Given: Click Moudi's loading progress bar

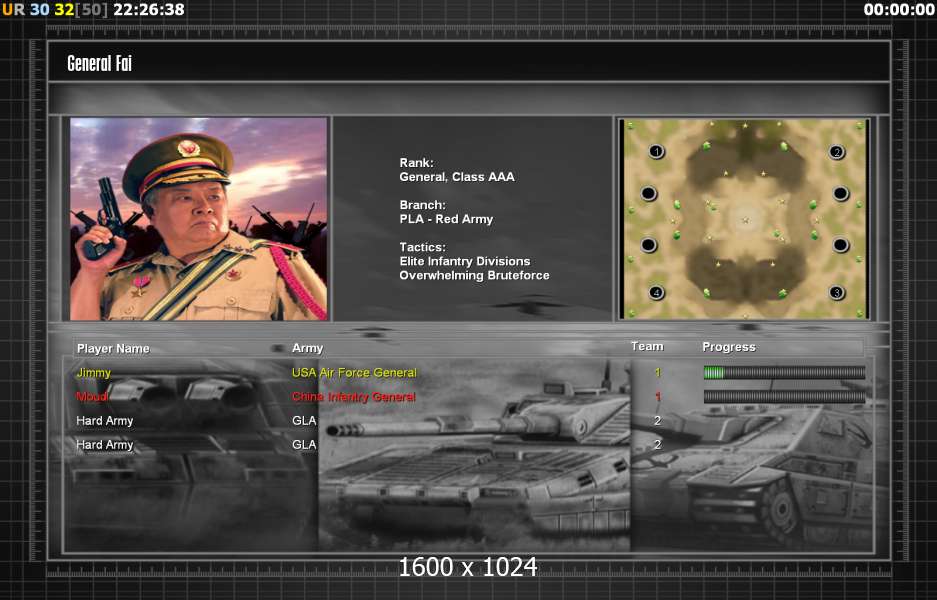Looking at the screenshot, I should [784, 396].
